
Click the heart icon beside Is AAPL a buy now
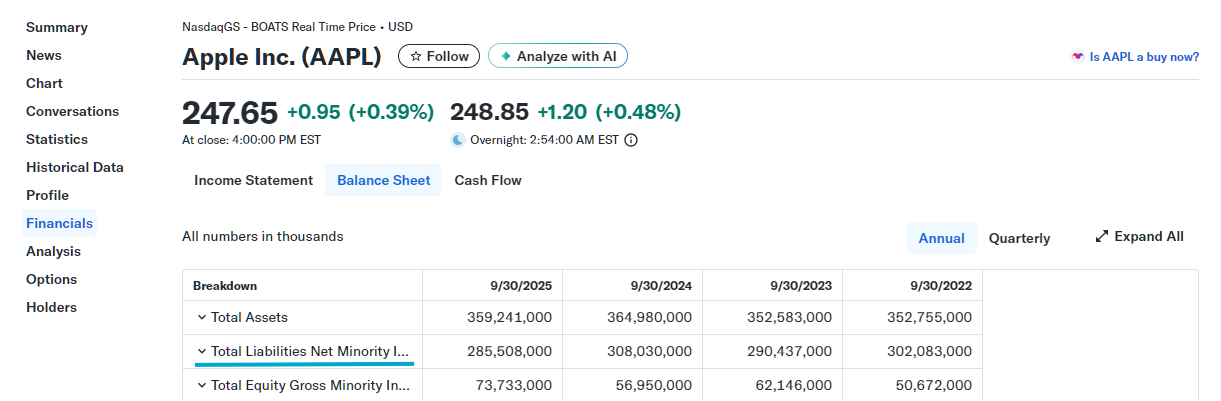1077,57
